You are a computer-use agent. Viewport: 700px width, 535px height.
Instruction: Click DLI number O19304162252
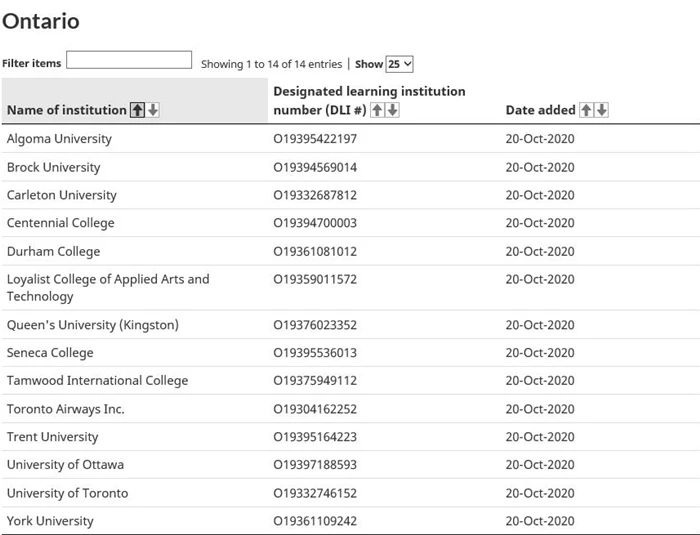click(x=315, y=409)
